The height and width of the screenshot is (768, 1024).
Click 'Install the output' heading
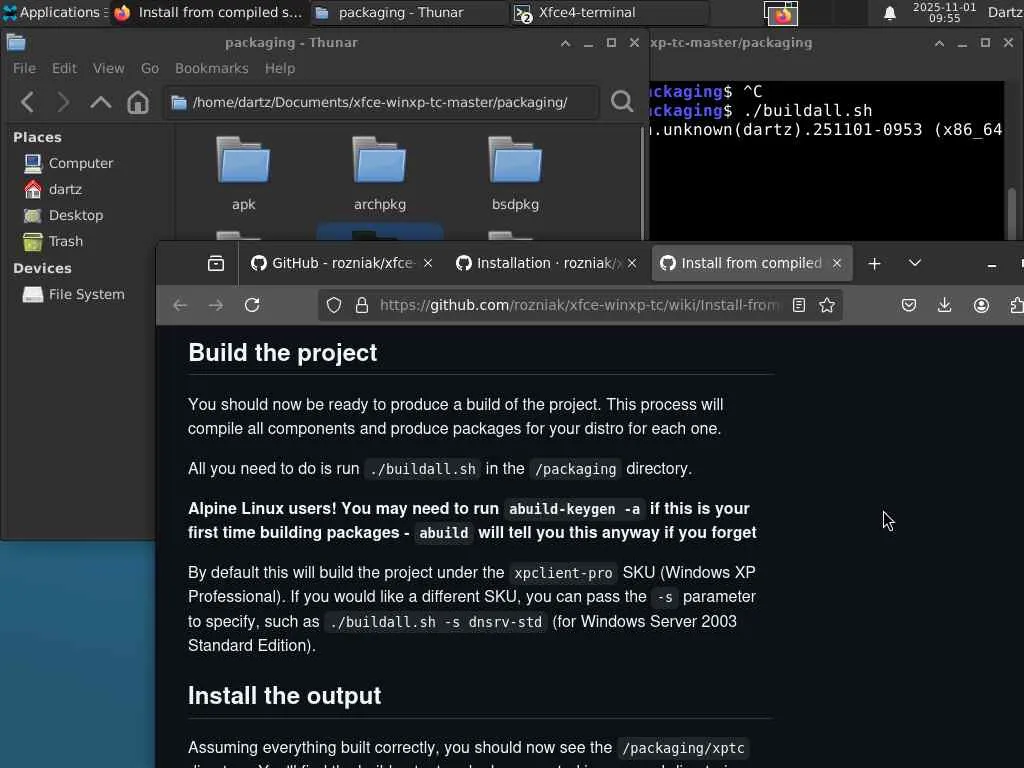coord(284,696)
